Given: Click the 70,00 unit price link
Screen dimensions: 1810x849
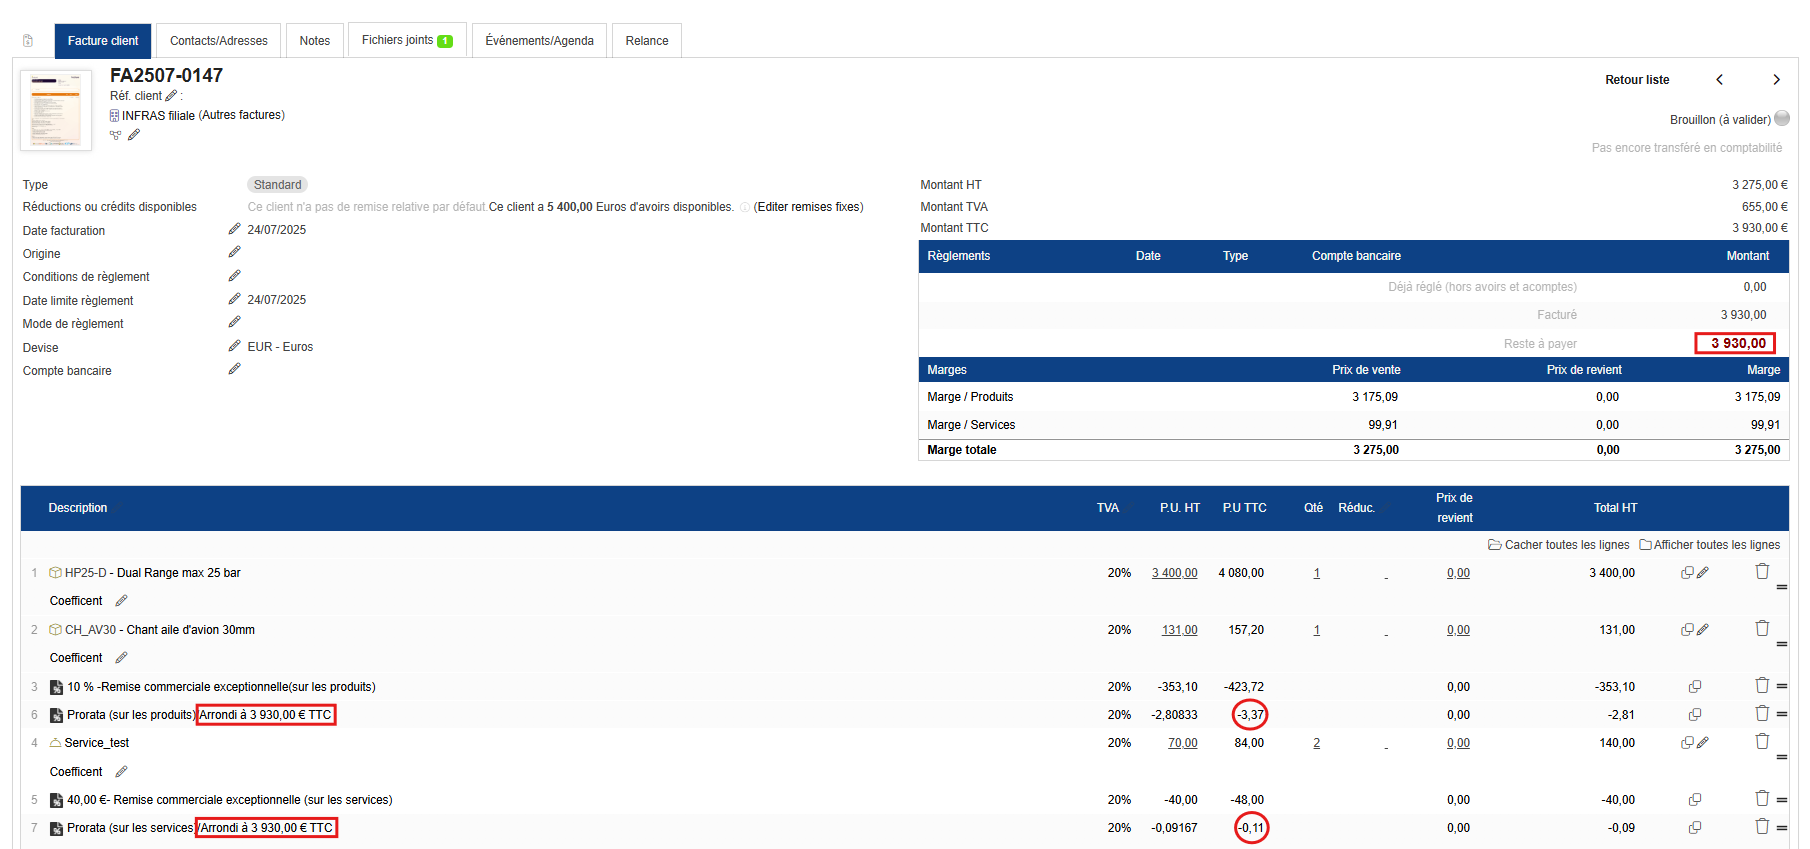Looking at the screenshot, I should click(x=1183, y=743).
